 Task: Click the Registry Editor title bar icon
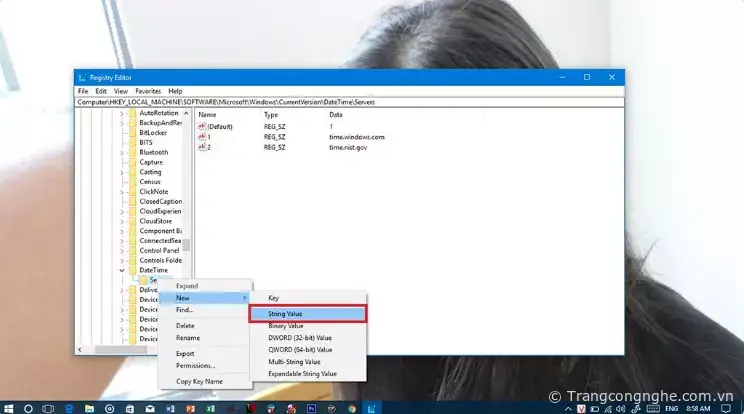pyautogui.click(x=81, y=77)
